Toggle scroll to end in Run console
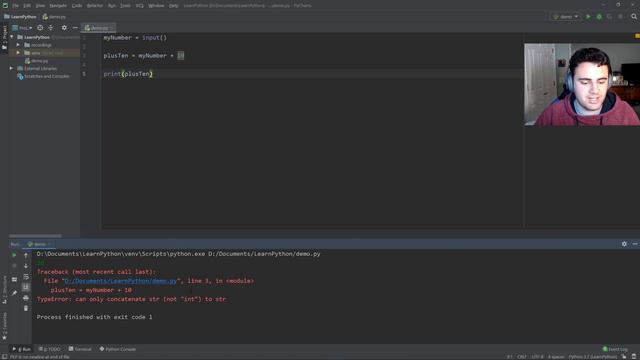640x360 pixels. (26, 287)
